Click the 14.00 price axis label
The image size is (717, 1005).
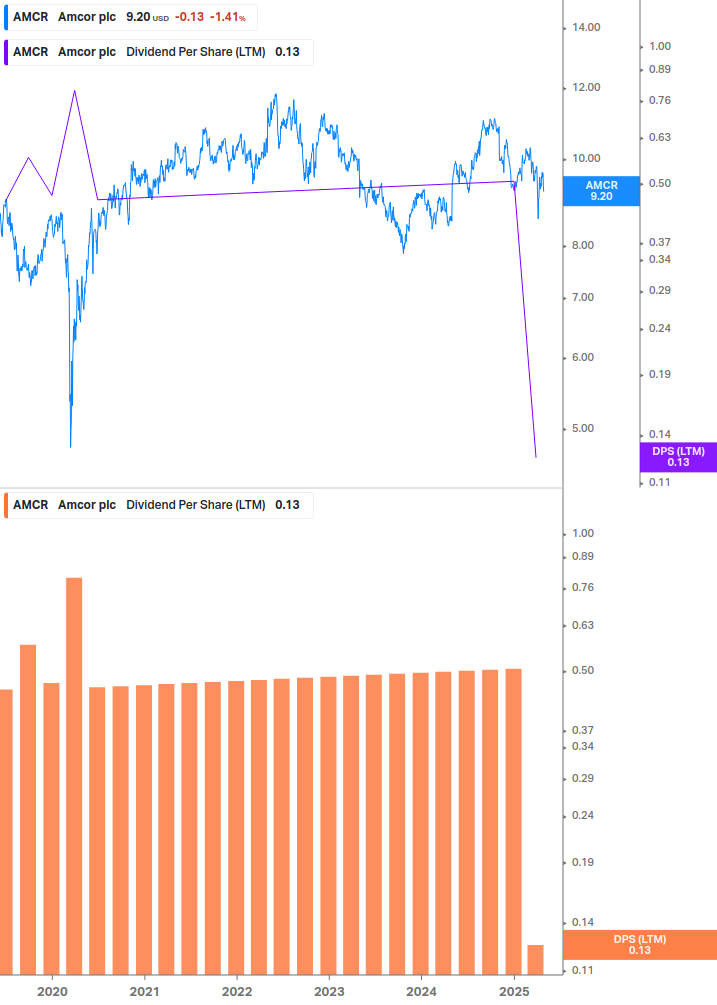pos(586,28)
